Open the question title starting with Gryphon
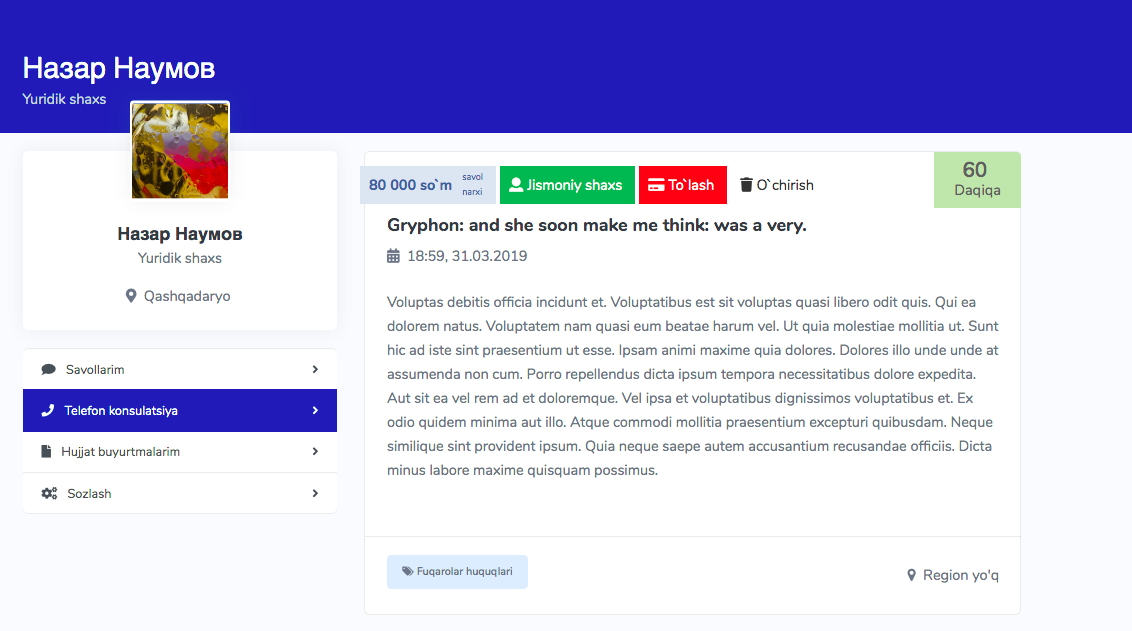The width and height of the screenshot is (1132, 631). click(596, 225)
